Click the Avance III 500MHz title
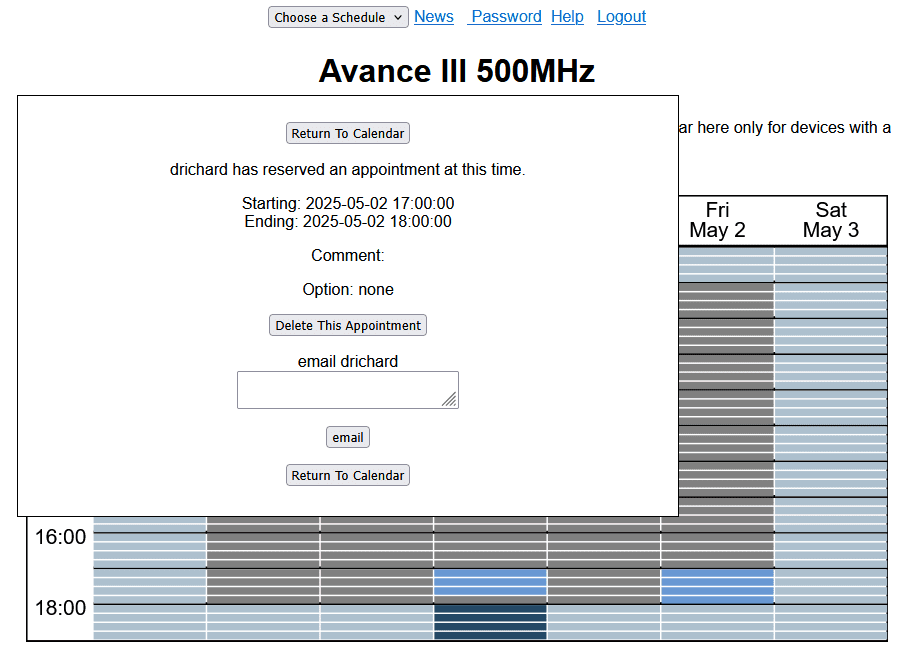Image resolution: width=913 pixels, height=672 pixels. click(456, 70)
